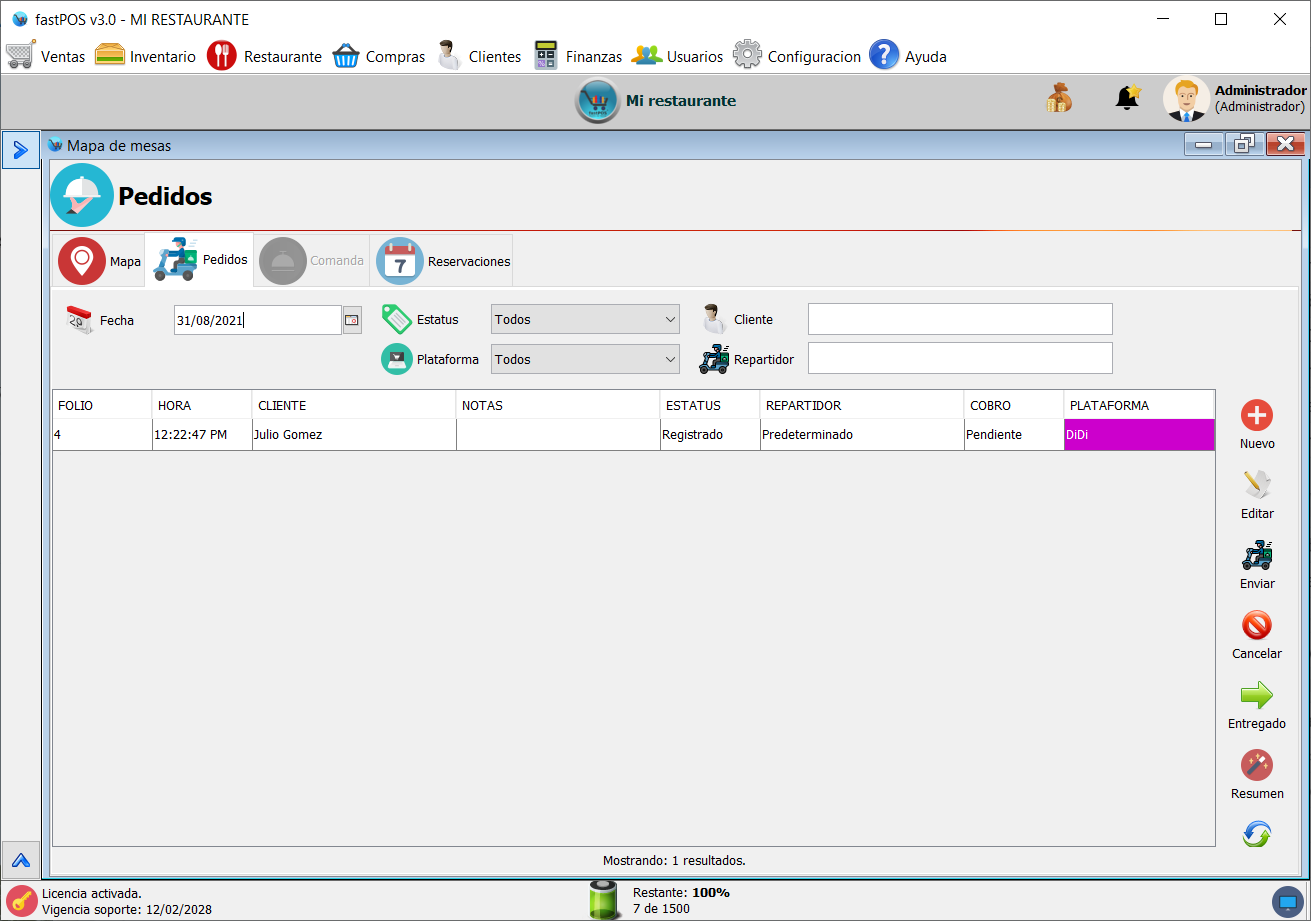Click the Mi restaurante header button

pyautogui.click(x=657, y=101)
